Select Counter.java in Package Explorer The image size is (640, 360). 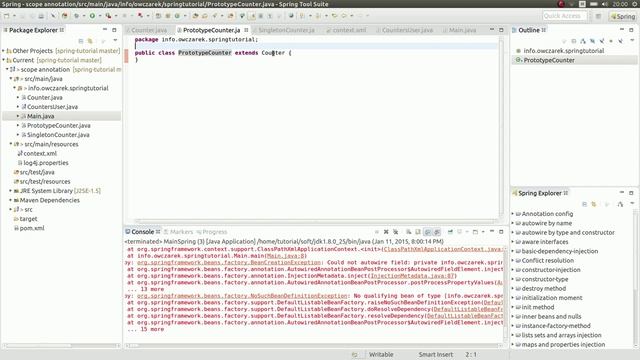pyautogui.click(x=44, y=98)
